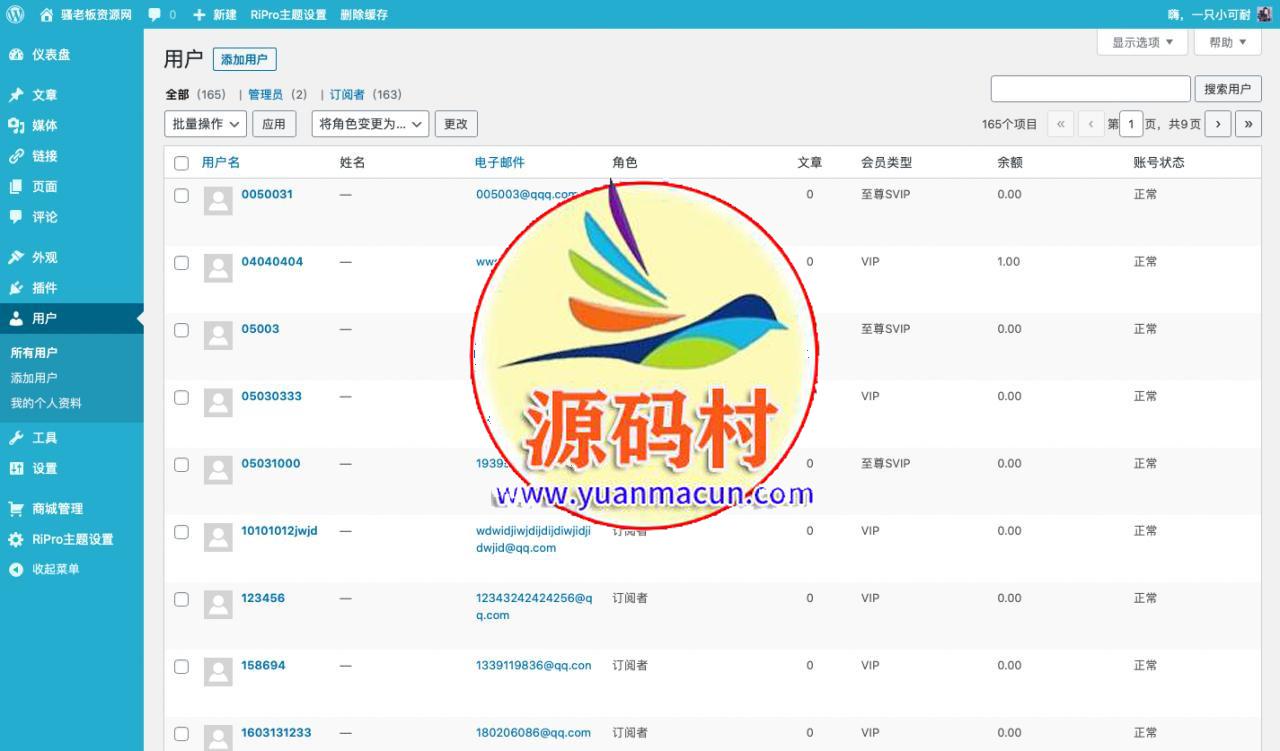This screenshot has width=1280, height=751.
Task: Select the checkbox for user 158694
Action: coord(181,667)
